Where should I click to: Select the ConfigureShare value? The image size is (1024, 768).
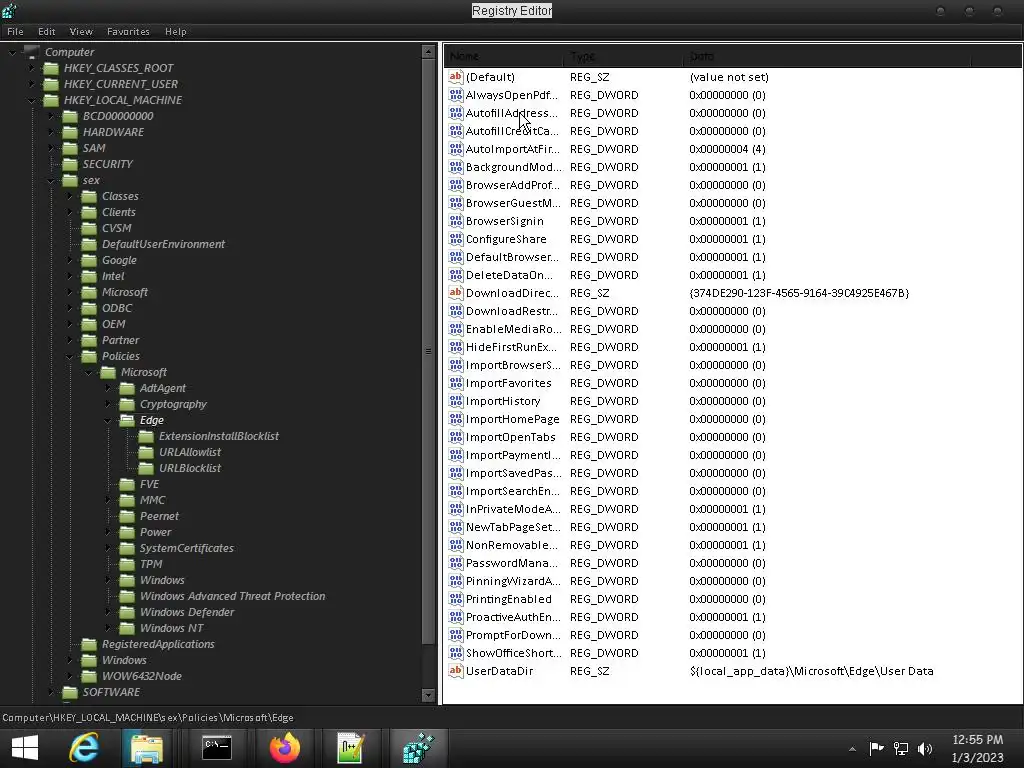pyautogui.click(x=506, y=239)
